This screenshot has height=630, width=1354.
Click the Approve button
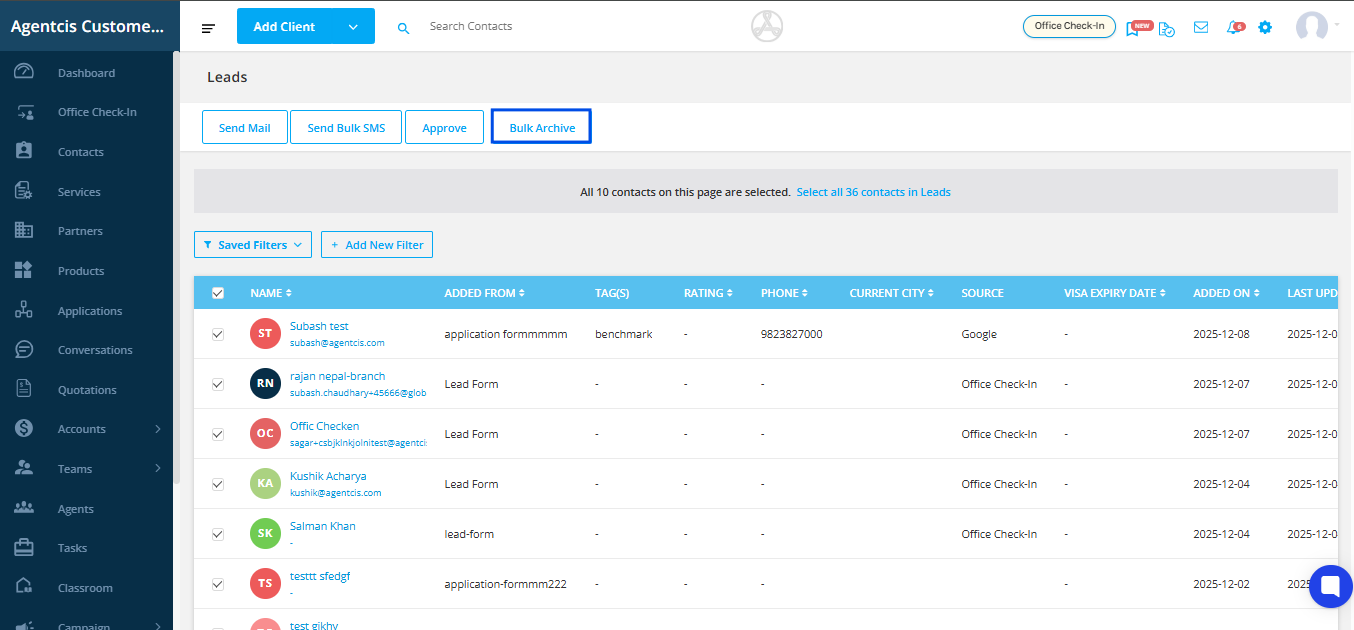tap(444, 128)
